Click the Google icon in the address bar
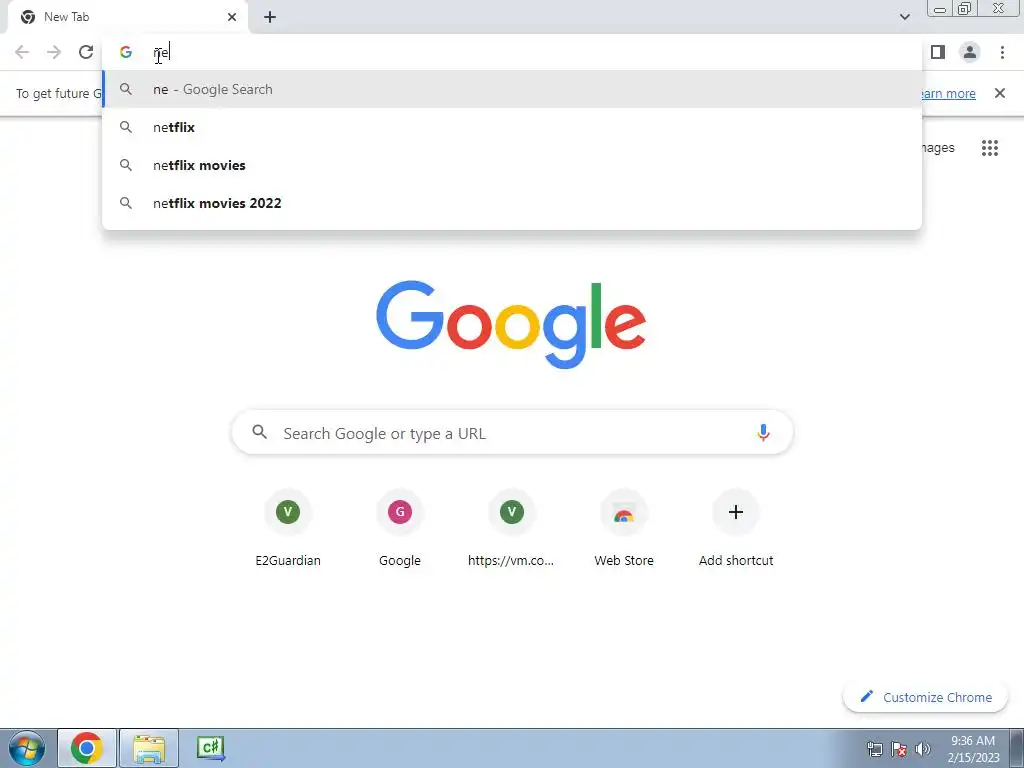Screen dimensions: 1024x768 (x=126, y=52)
